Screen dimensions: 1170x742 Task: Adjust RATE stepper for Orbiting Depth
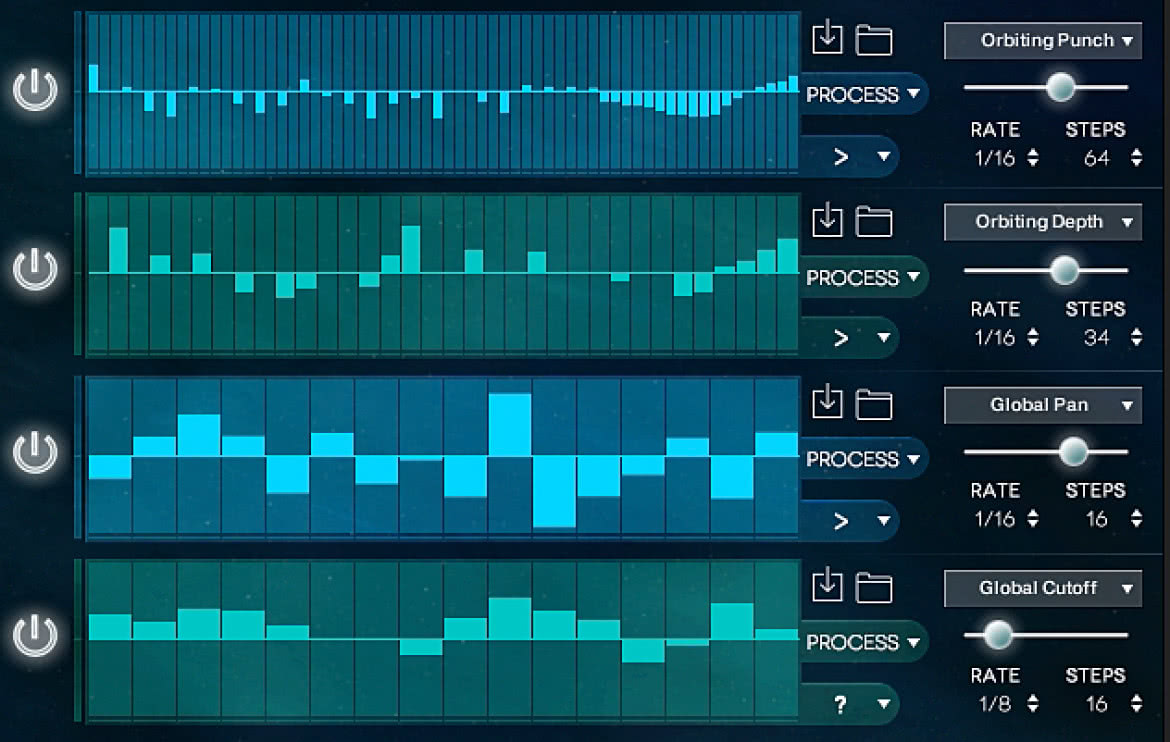pyautogui.click(x=1033, y=337)
